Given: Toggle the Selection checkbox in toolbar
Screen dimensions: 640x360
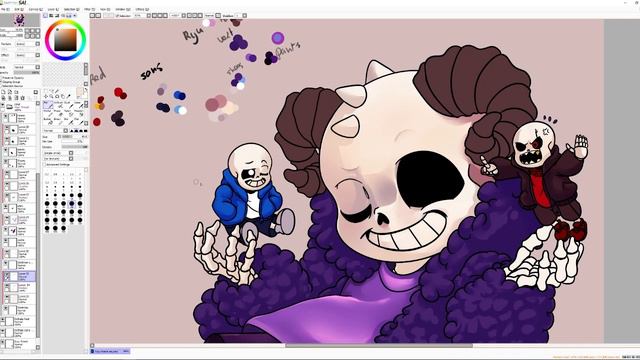Looking at the screenshot, I should (117, 16).
